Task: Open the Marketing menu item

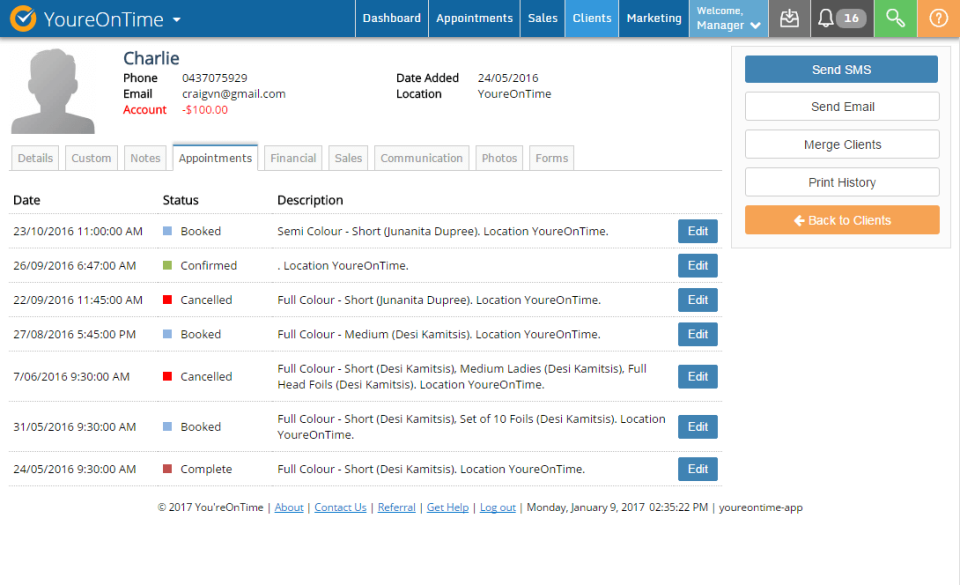Action: 653,19
